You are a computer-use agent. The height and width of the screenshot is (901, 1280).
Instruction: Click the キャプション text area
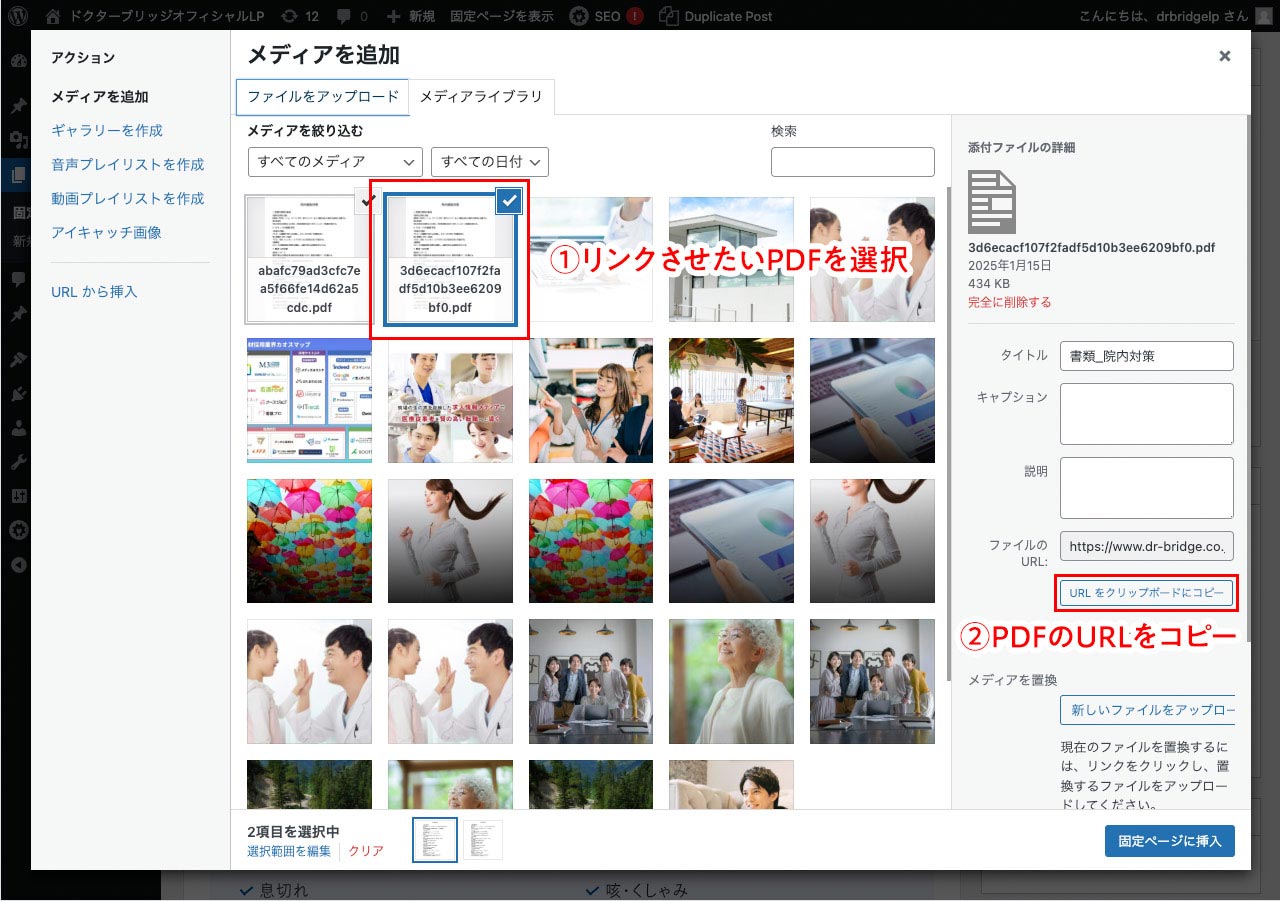coord(1147,414)
